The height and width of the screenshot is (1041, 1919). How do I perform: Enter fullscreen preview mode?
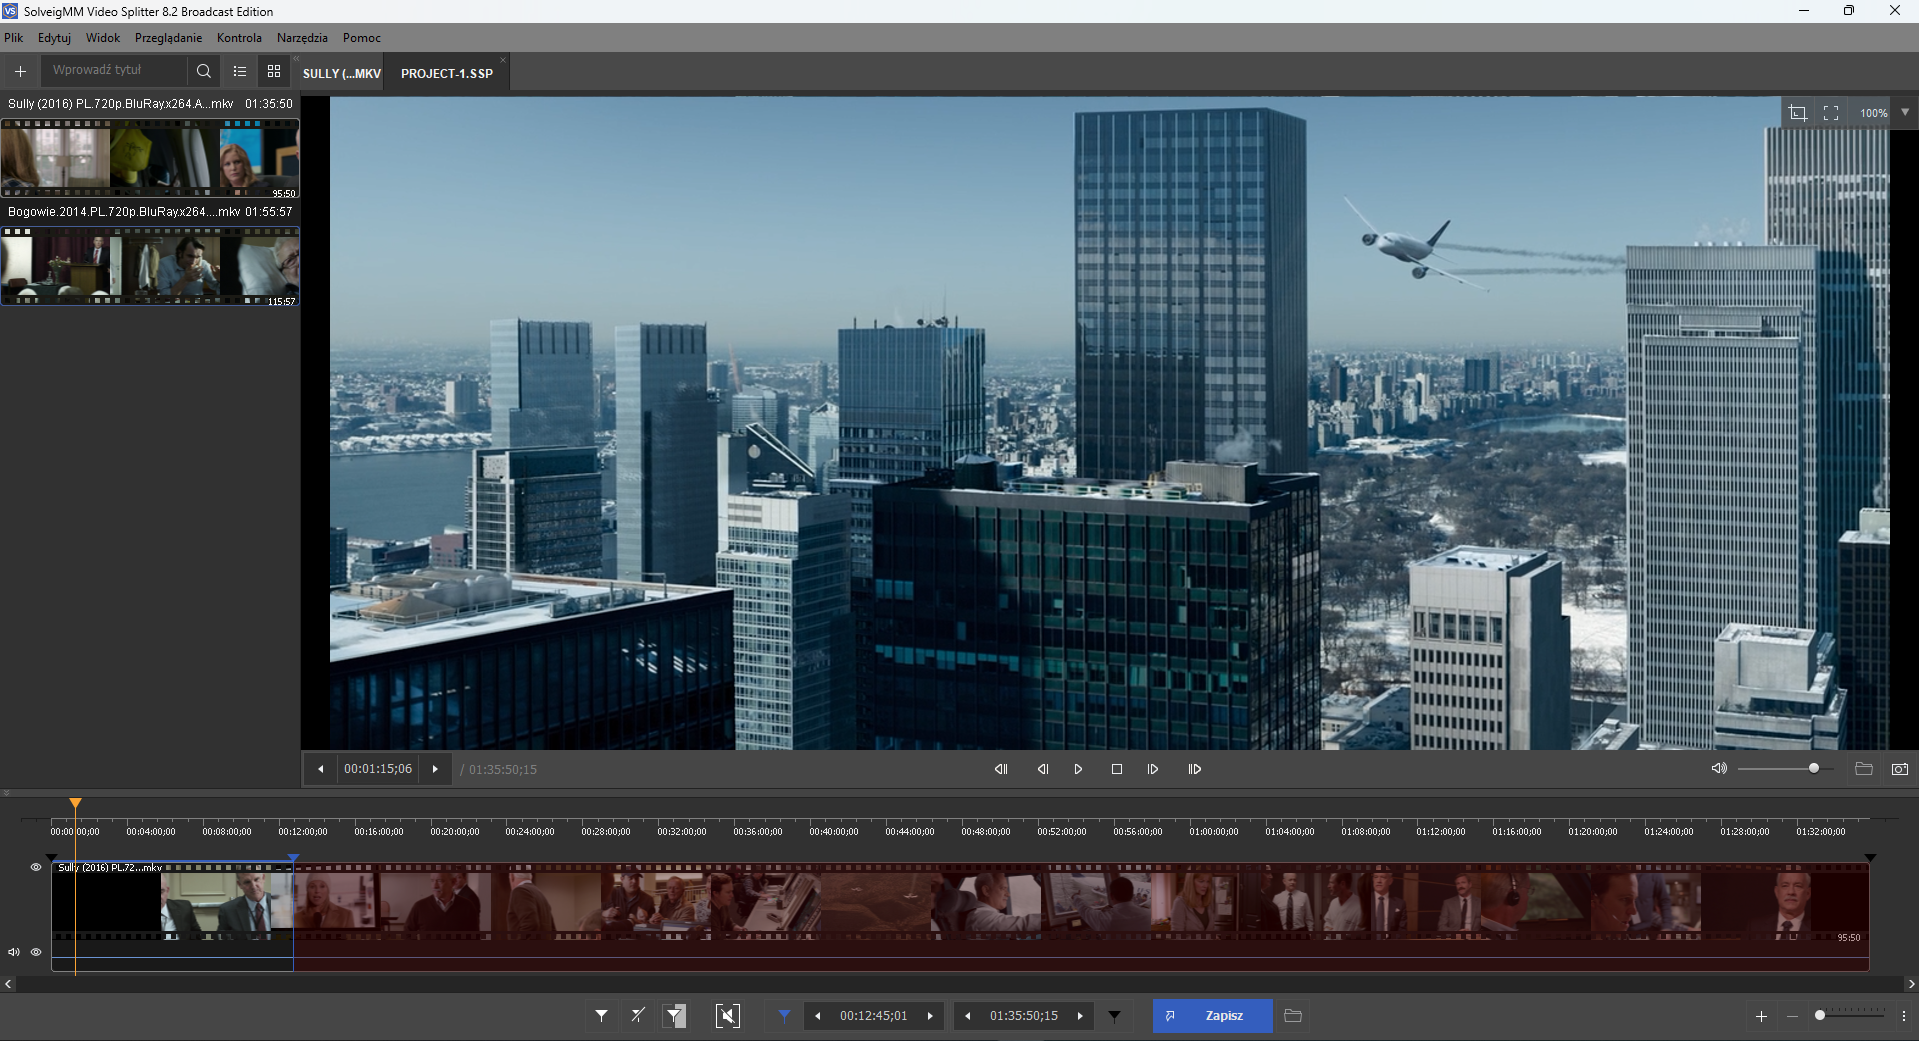(1831, 113)
